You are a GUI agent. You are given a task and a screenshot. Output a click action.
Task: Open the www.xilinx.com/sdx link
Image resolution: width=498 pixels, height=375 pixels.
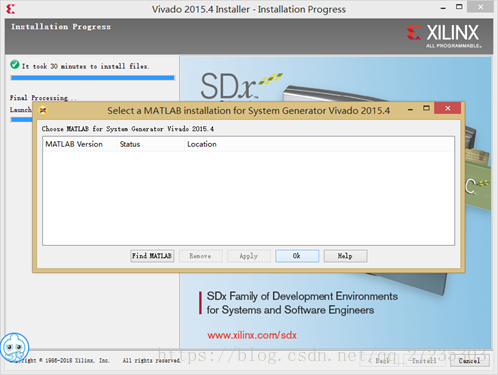(x=252, y=335)
